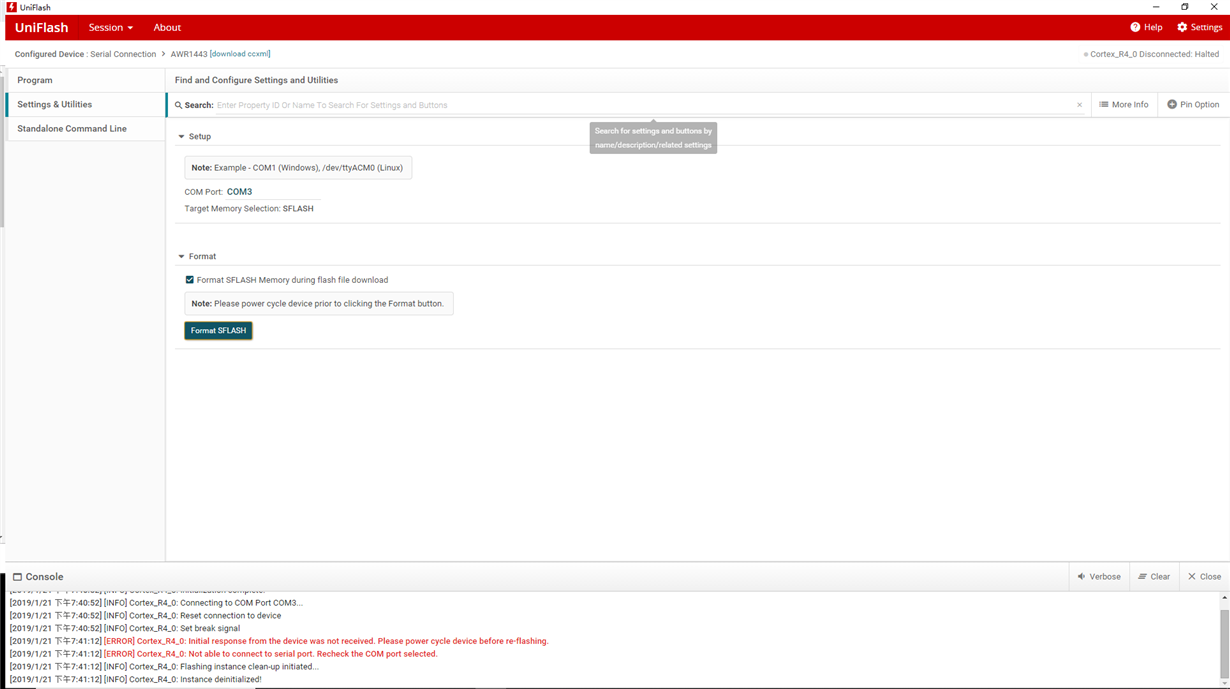1230x689 pixels.
Task: Click the Help question mark icon
Action: 1135,27
